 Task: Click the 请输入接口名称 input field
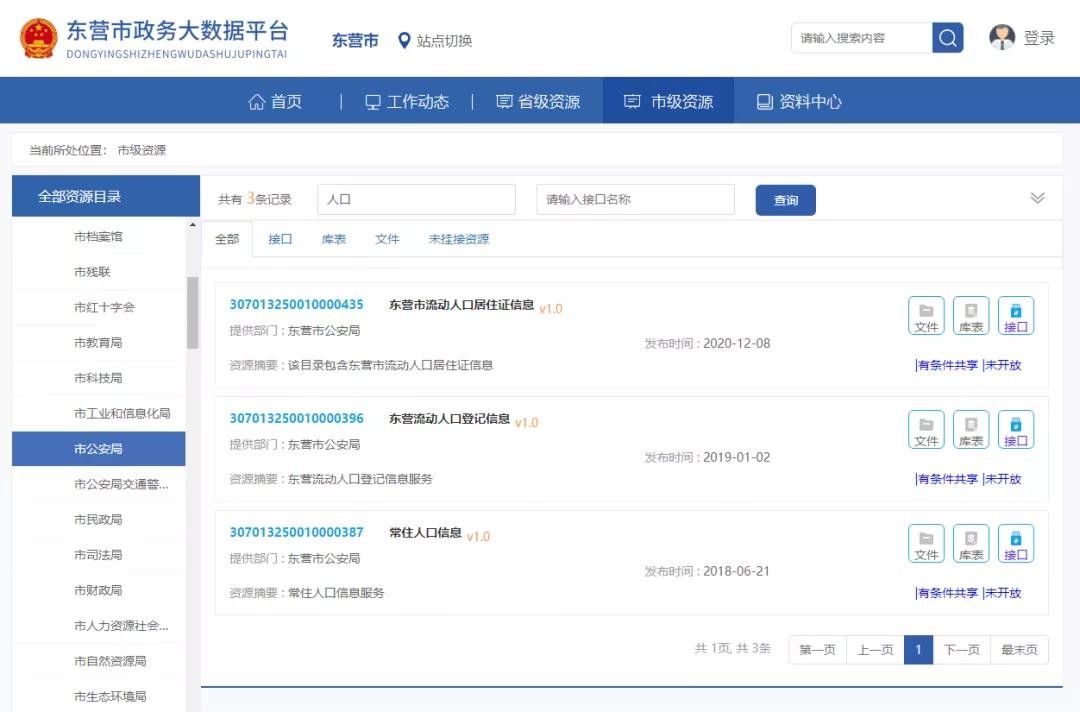click(x=635, y=199)
